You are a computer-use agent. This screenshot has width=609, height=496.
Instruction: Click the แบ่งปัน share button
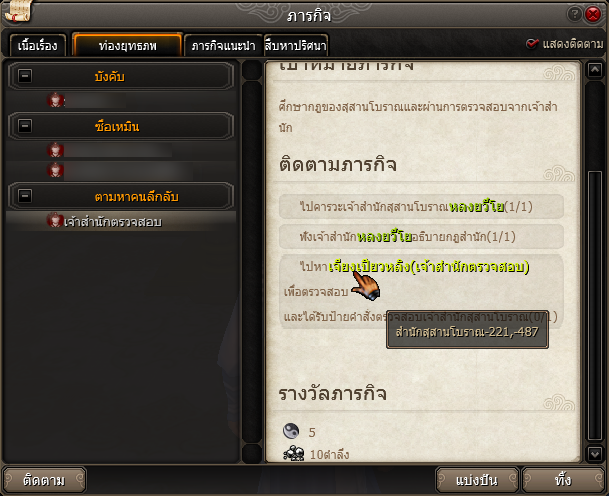(477, 480)
